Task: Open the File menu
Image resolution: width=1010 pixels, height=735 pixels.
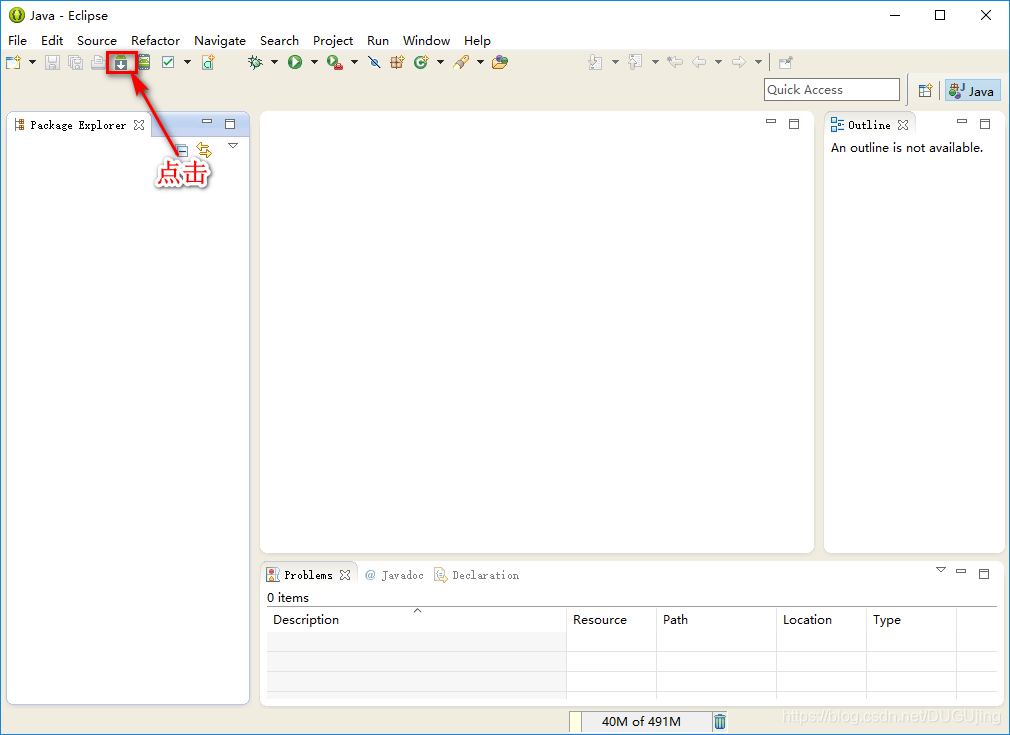Action: point(17,41)
